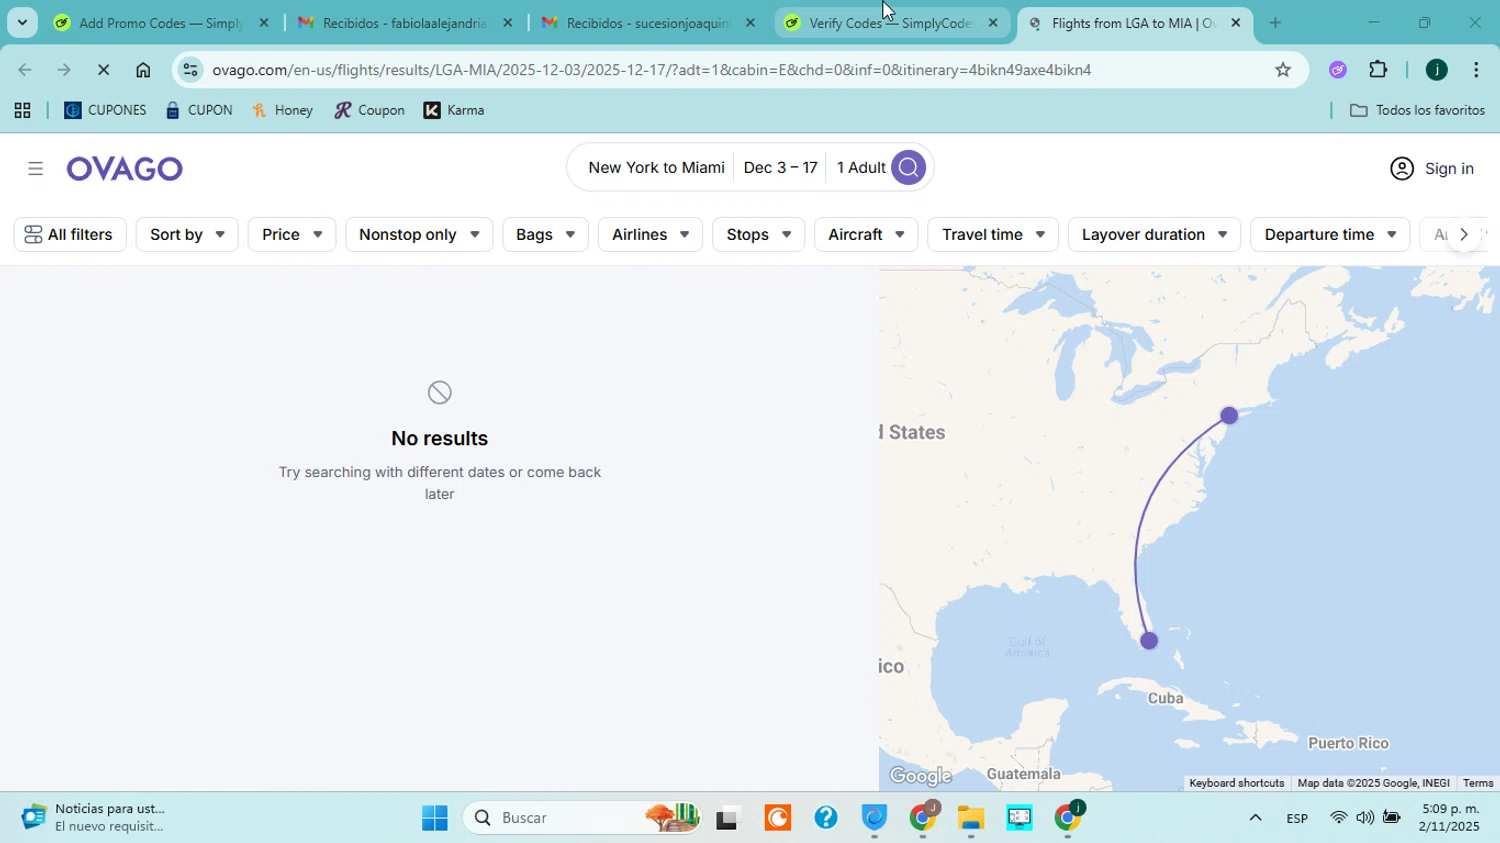
Task: Expand the Sort by dropdown
Action: pyautogui.click(x=187, y=234)
